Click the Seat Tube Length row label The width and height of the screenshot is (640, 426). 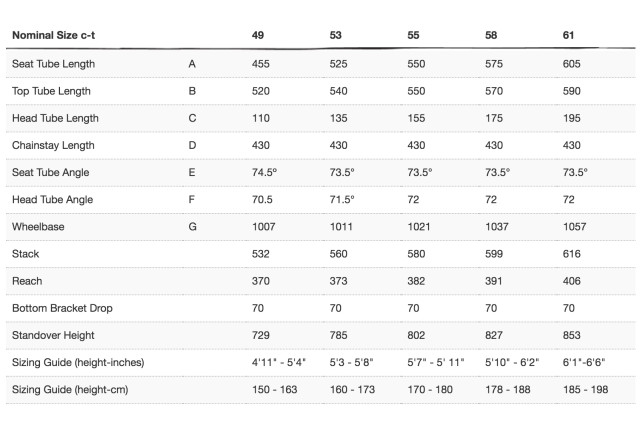click(53, 64)
